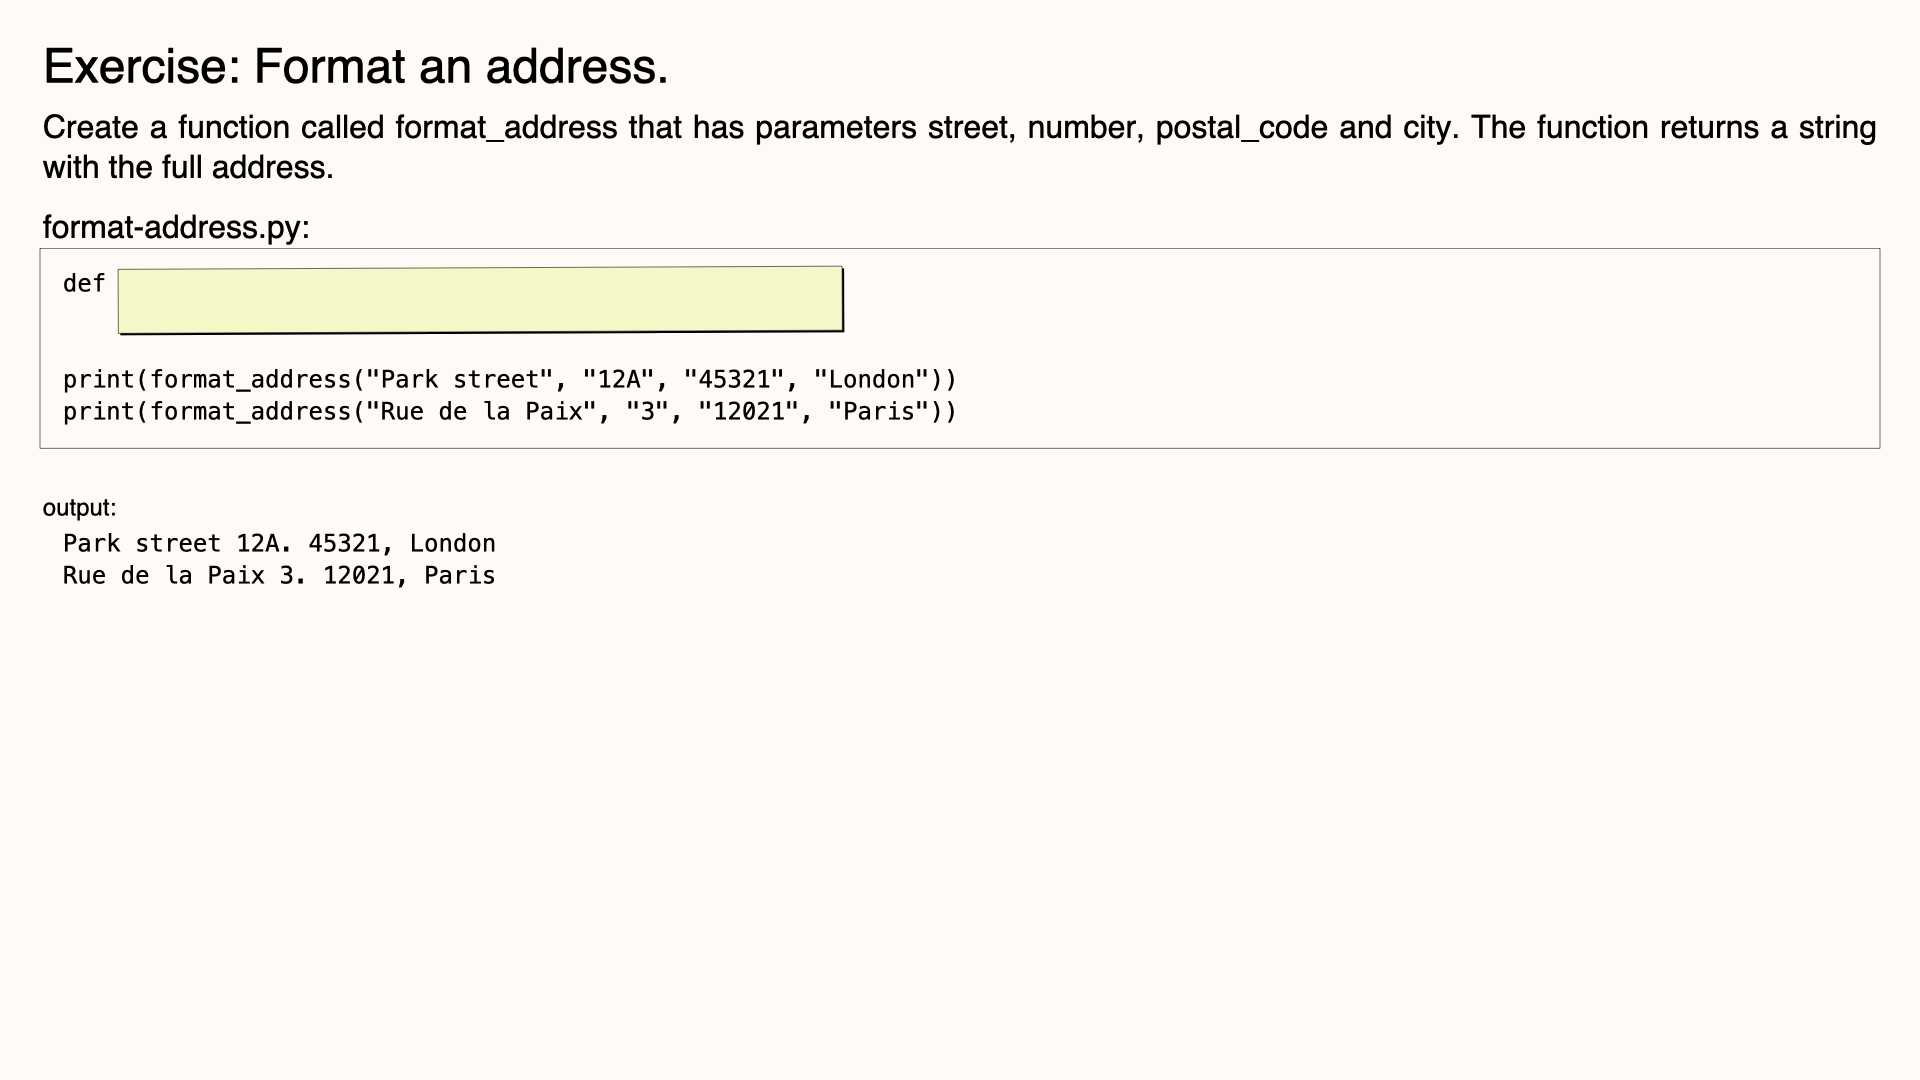Click the "London" argument in the print call

(872, 380)
